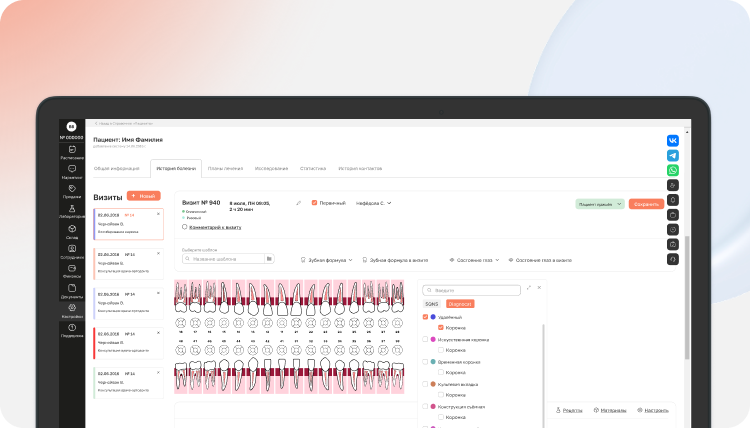Viewport: 750px width, 428px height.
Task: Expand the diagnosis panel with arrows icon
Action: pyautogui.click(x=529, y=288)
